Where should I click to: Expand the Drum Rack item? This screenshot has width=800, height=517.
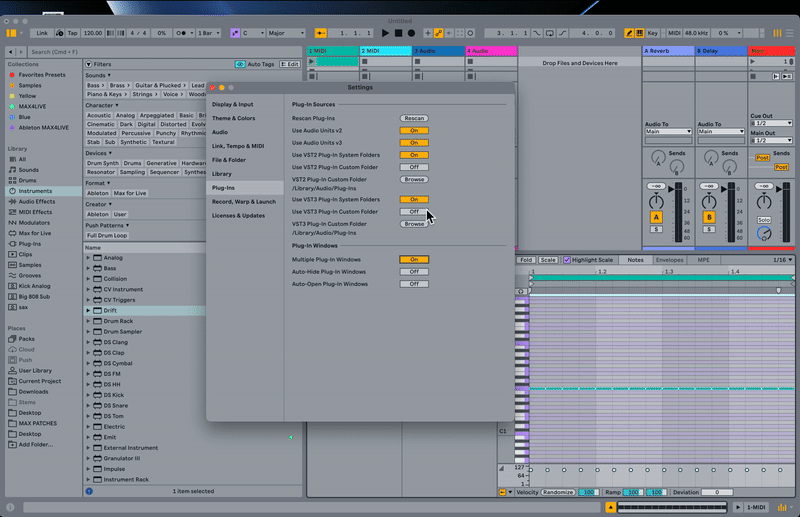pyautogui.click(x=88, y=321)
